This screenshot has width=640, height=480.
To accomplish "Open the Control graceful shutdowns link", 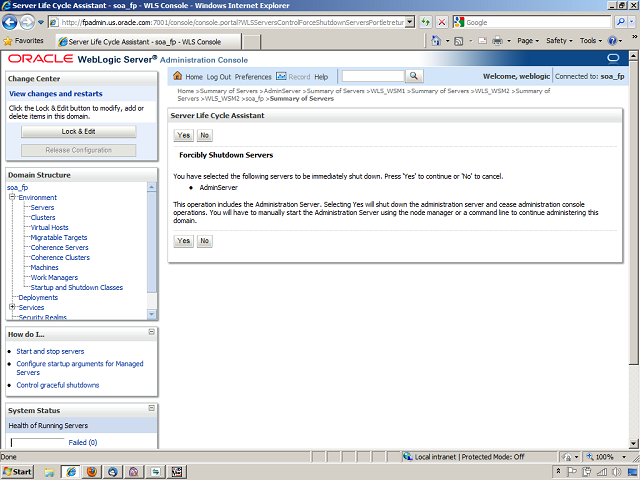I will [58, 385].
